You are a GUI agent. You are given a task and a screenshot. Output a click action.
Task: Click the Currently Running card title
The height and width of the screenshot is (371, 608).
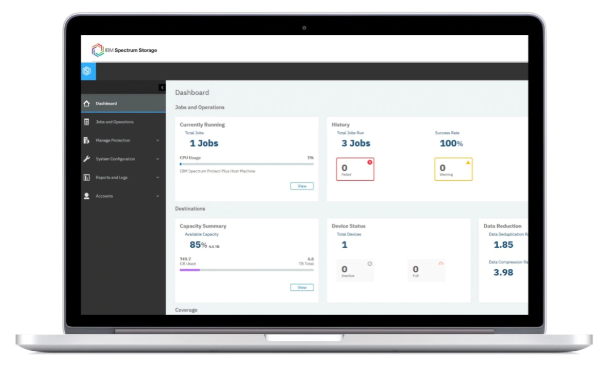coord(202,125)
